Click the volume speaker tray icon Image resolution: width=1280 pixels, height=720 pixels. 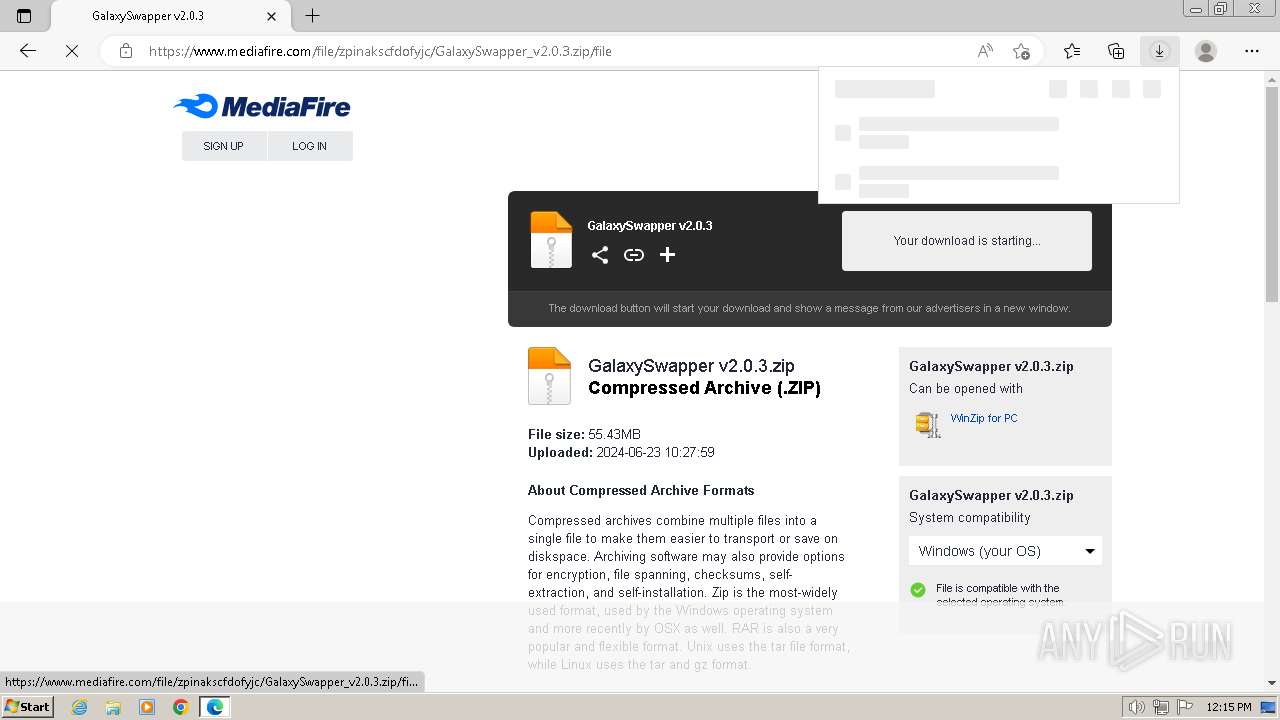[1138, 707]
